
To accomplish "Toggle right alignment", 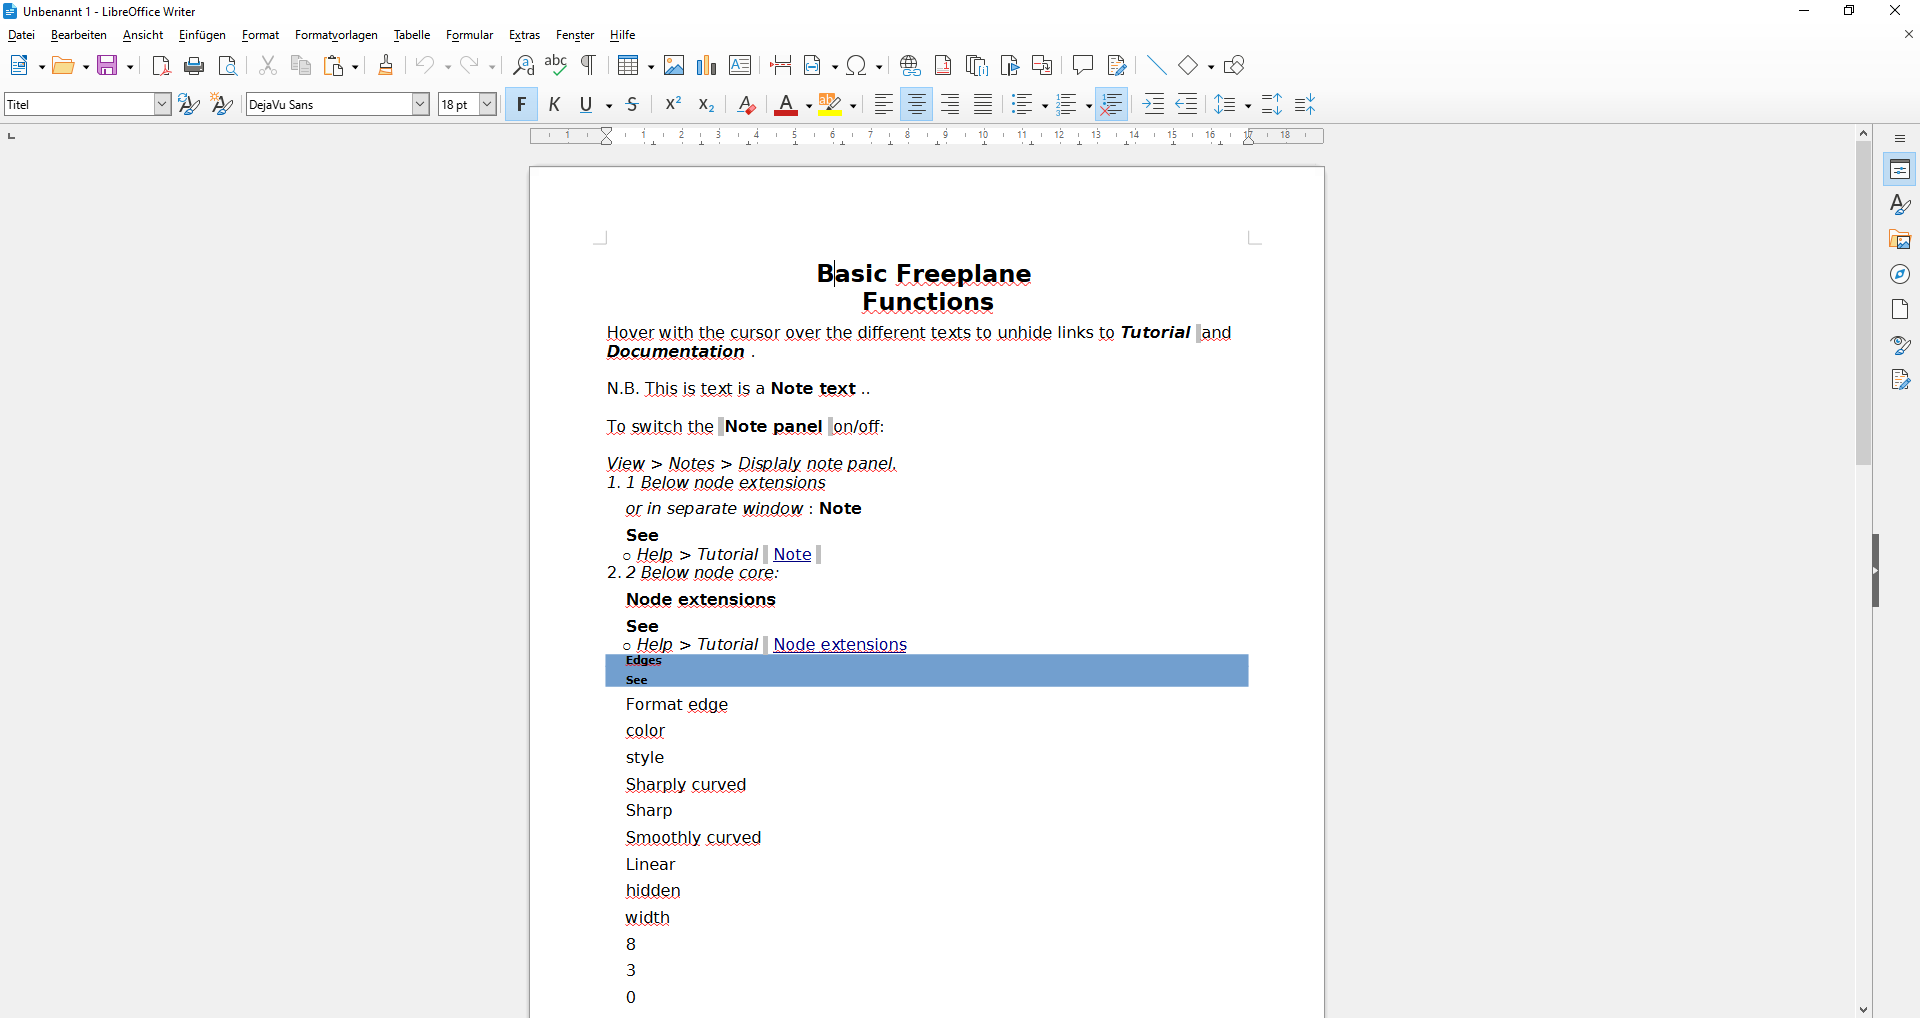I will pyautogui.click(x=950, y=104).
